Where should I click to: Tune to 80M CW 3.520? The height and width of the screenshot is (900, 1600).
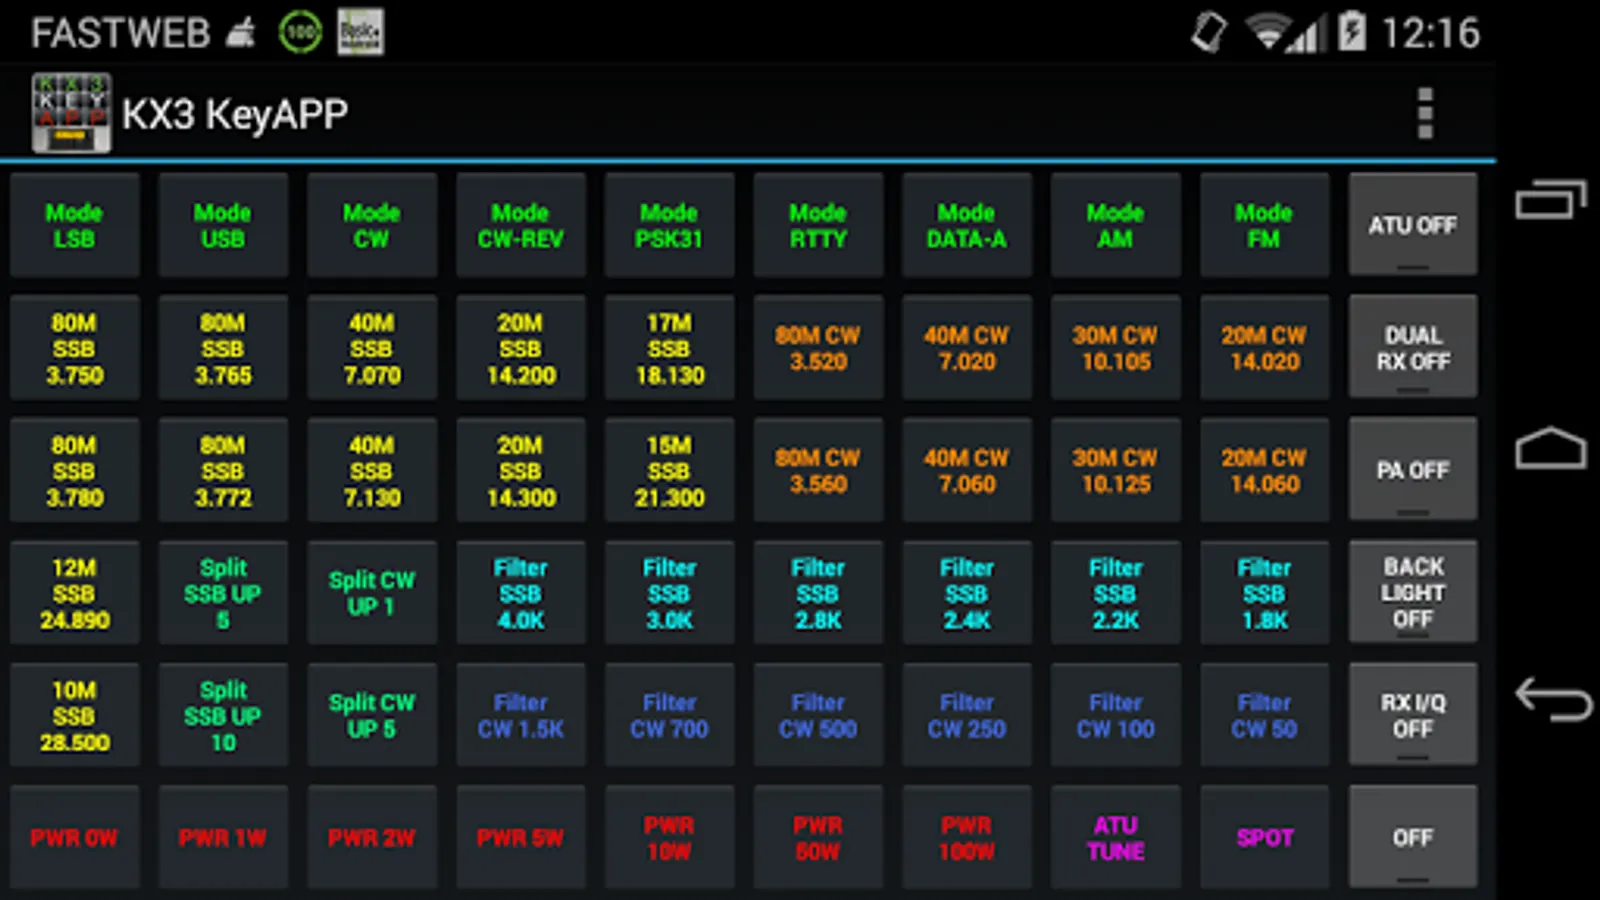(x=818, y=348)
